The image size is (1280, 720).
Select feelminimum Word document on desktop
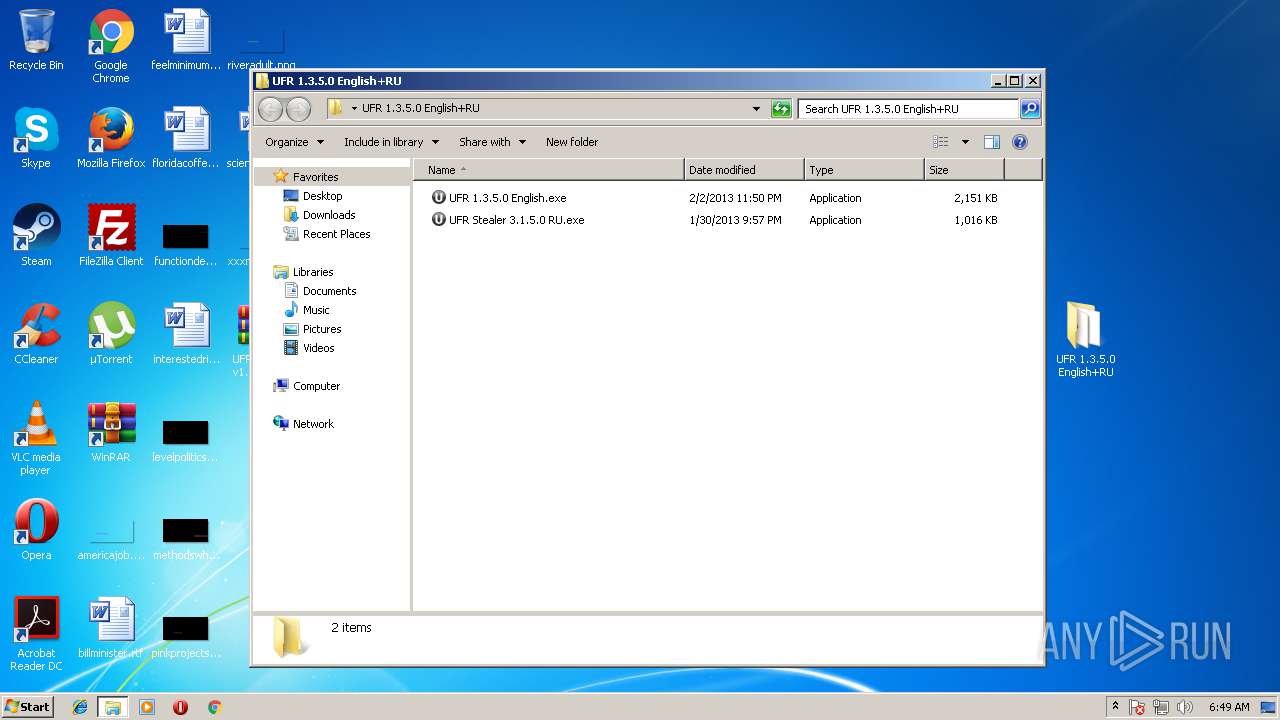pyautogui.click(x=186, y=40)
